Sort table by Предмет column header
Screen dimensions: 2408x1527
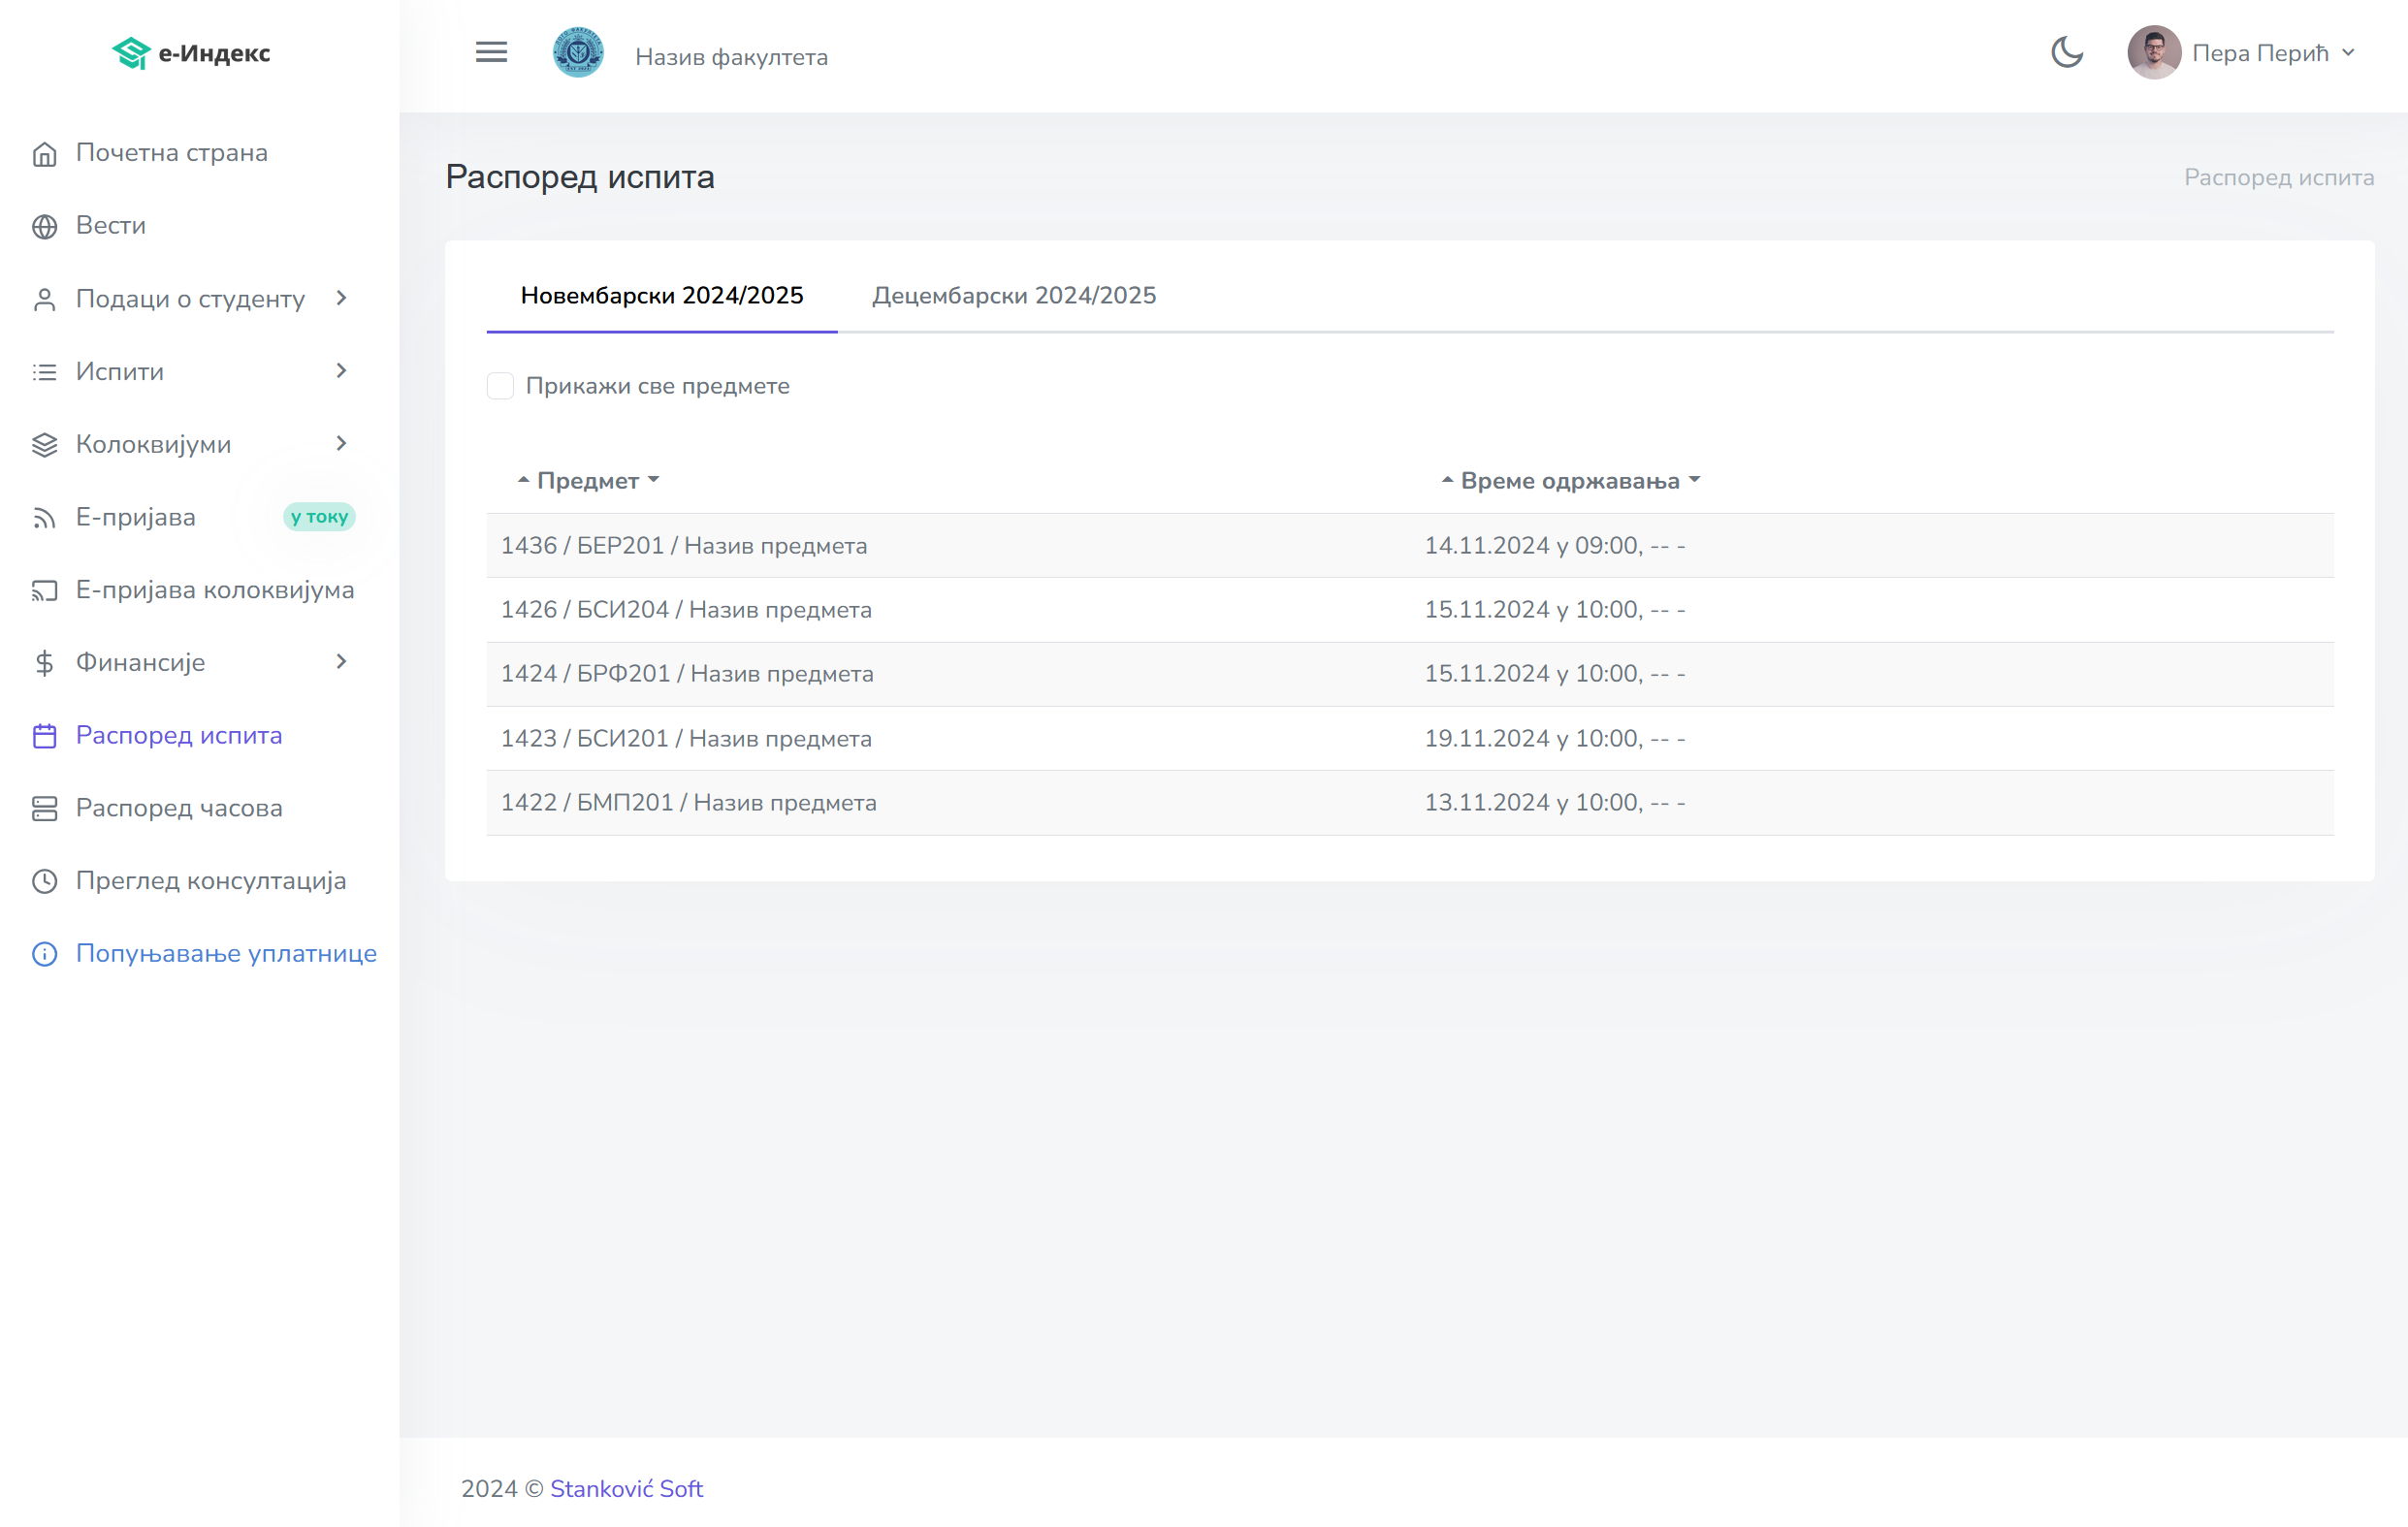[588, 481]
